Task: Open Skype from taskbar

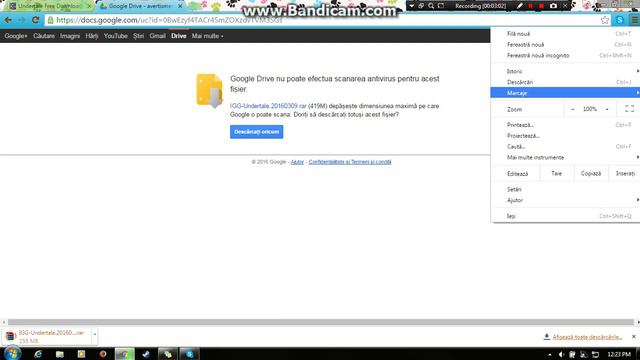Action: tap(189, 354)
